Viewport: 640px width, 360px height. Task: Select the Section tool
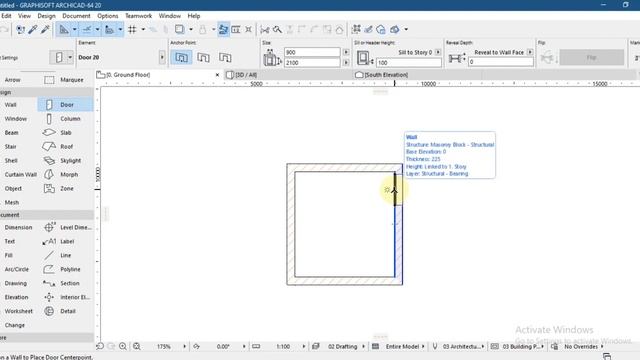click(65, 283)
